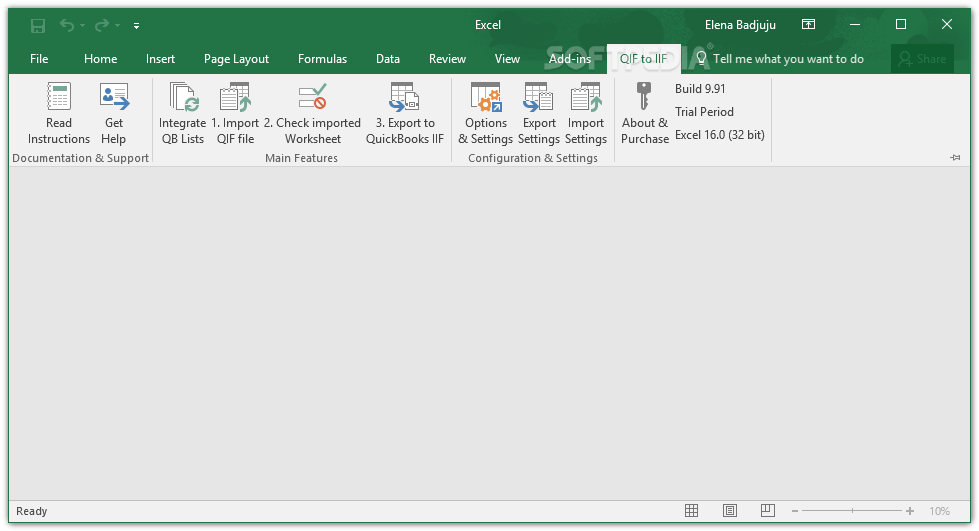Run step 2 Check imported Worksheet
The height and width of the screenshot is (531, 979).
312,114
